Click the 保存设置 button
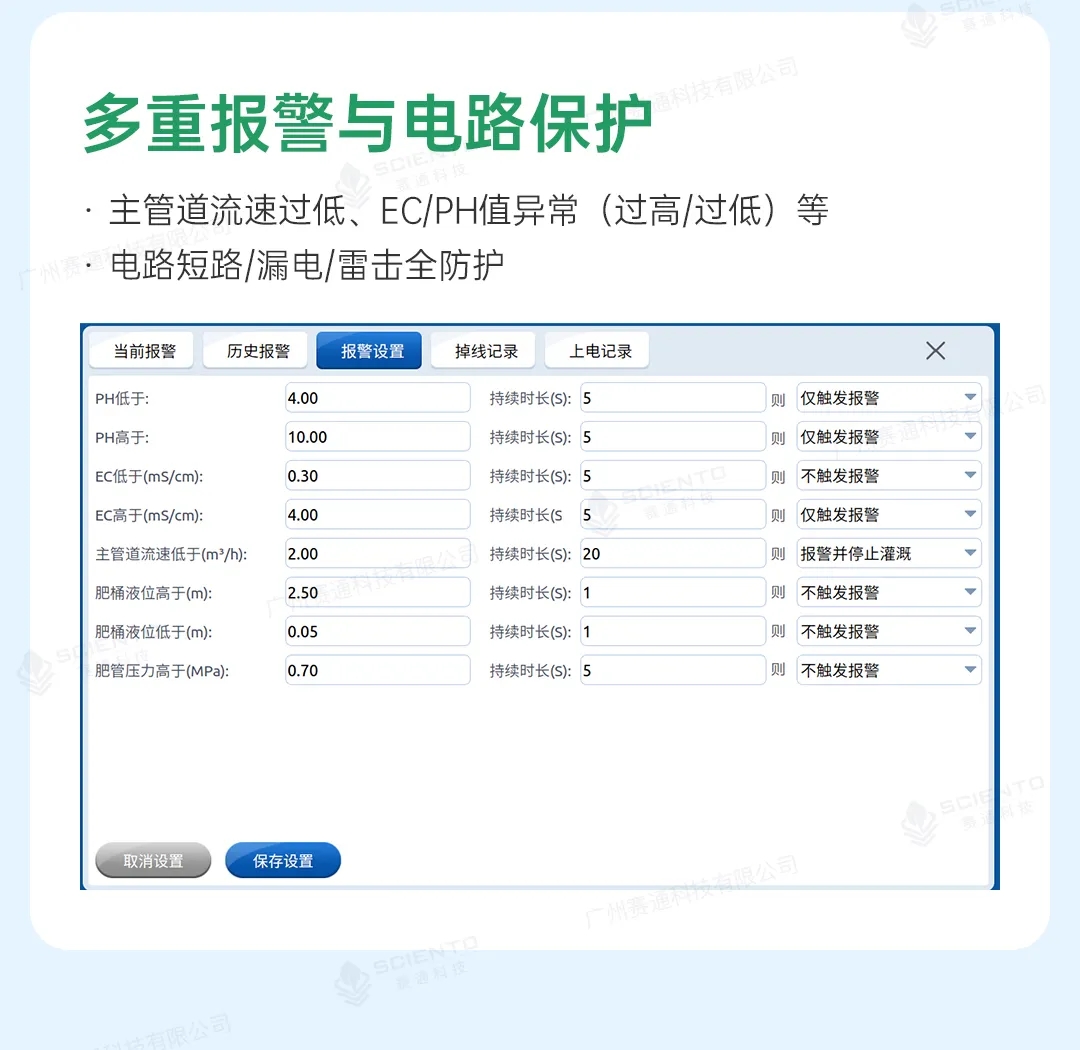This screenshot has height=1050, width=1080. 283,861
